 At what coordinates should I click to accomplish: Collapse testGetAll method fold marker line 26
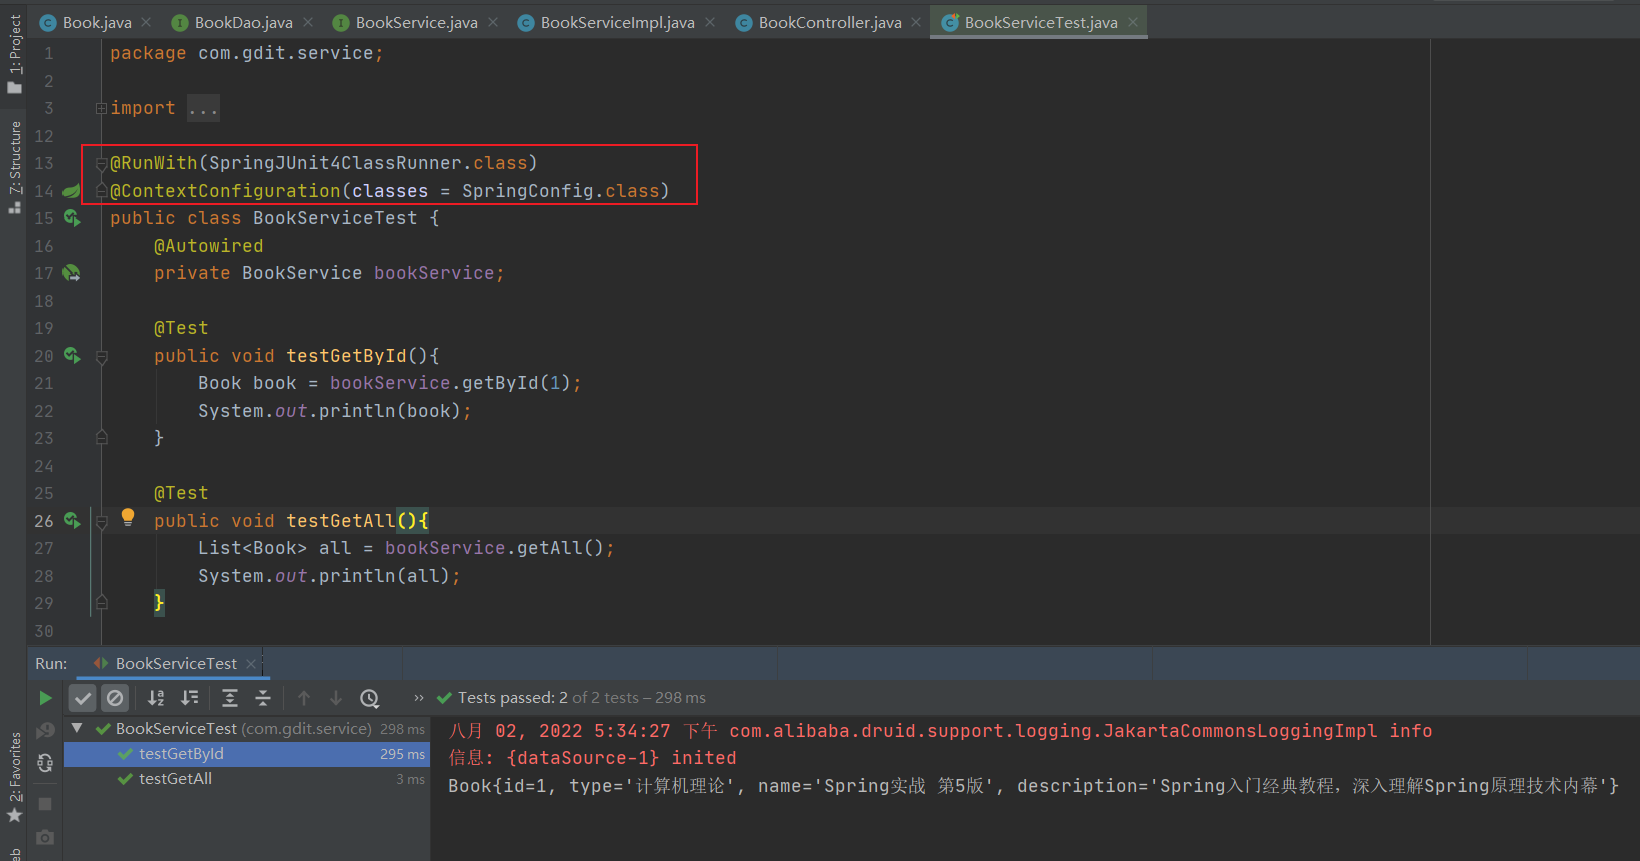click(x=101, y=522)
